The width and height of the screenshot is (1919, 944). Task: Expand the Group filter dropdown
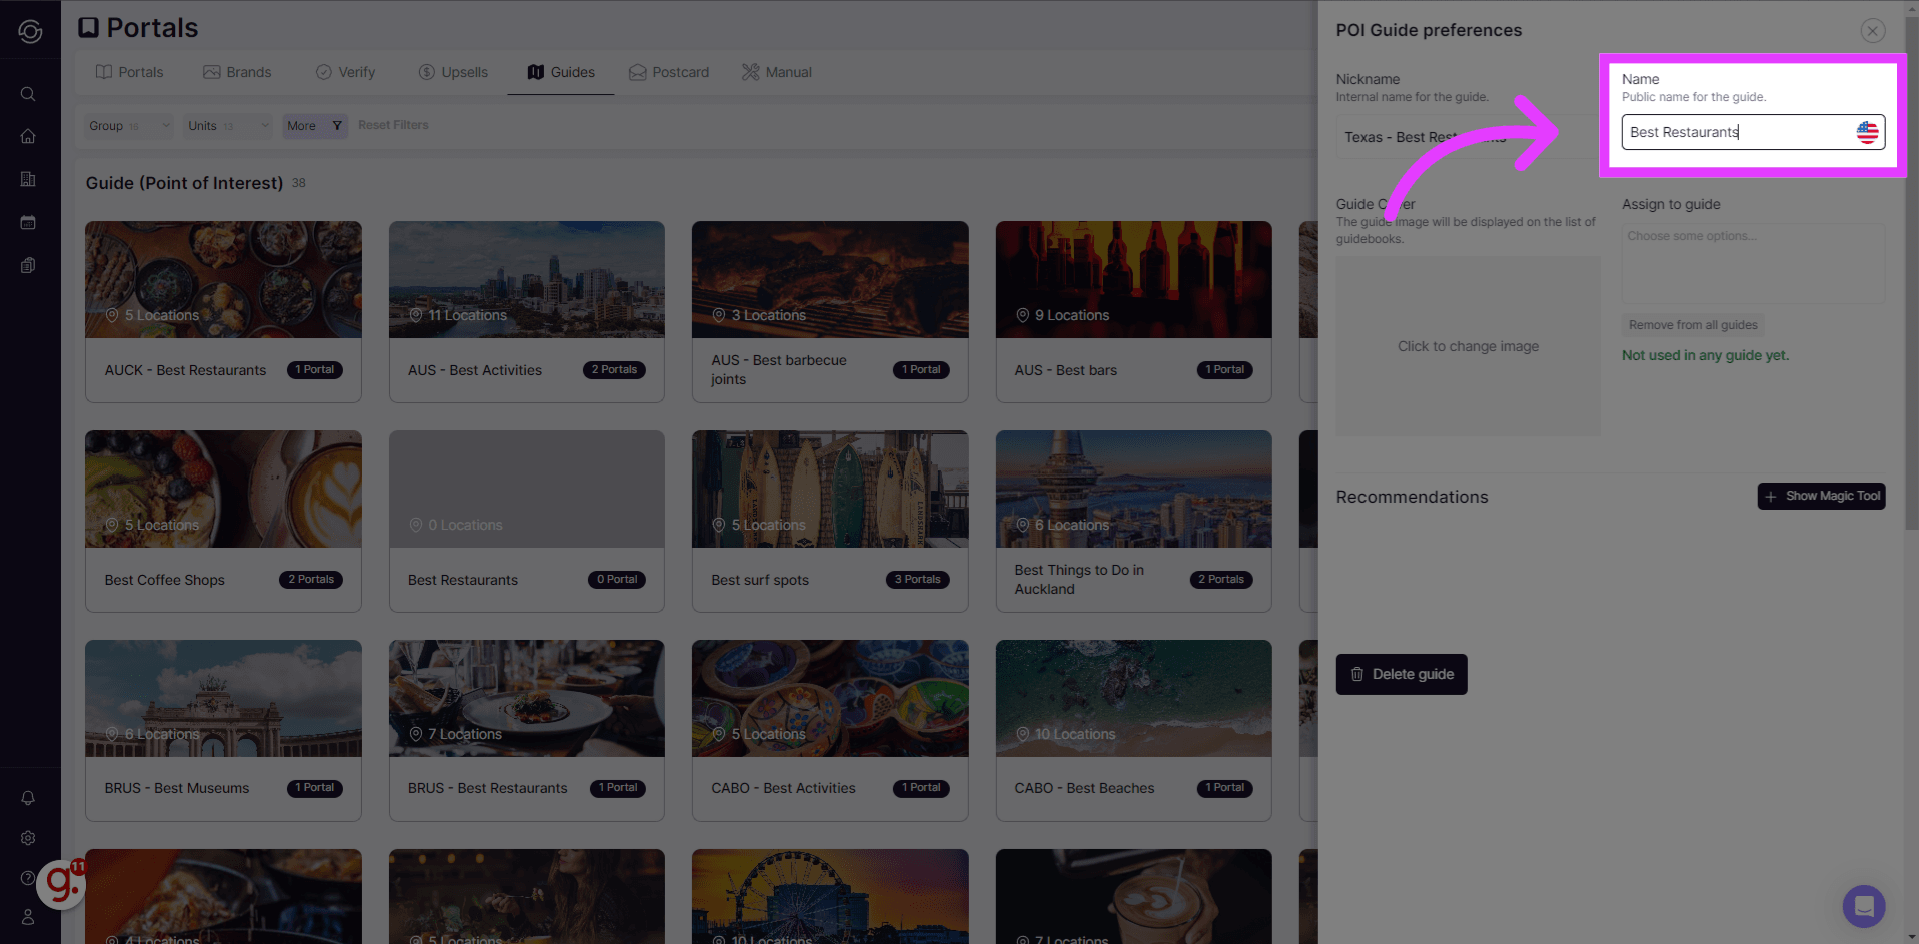pyautogui.click(x=127, y=125)
